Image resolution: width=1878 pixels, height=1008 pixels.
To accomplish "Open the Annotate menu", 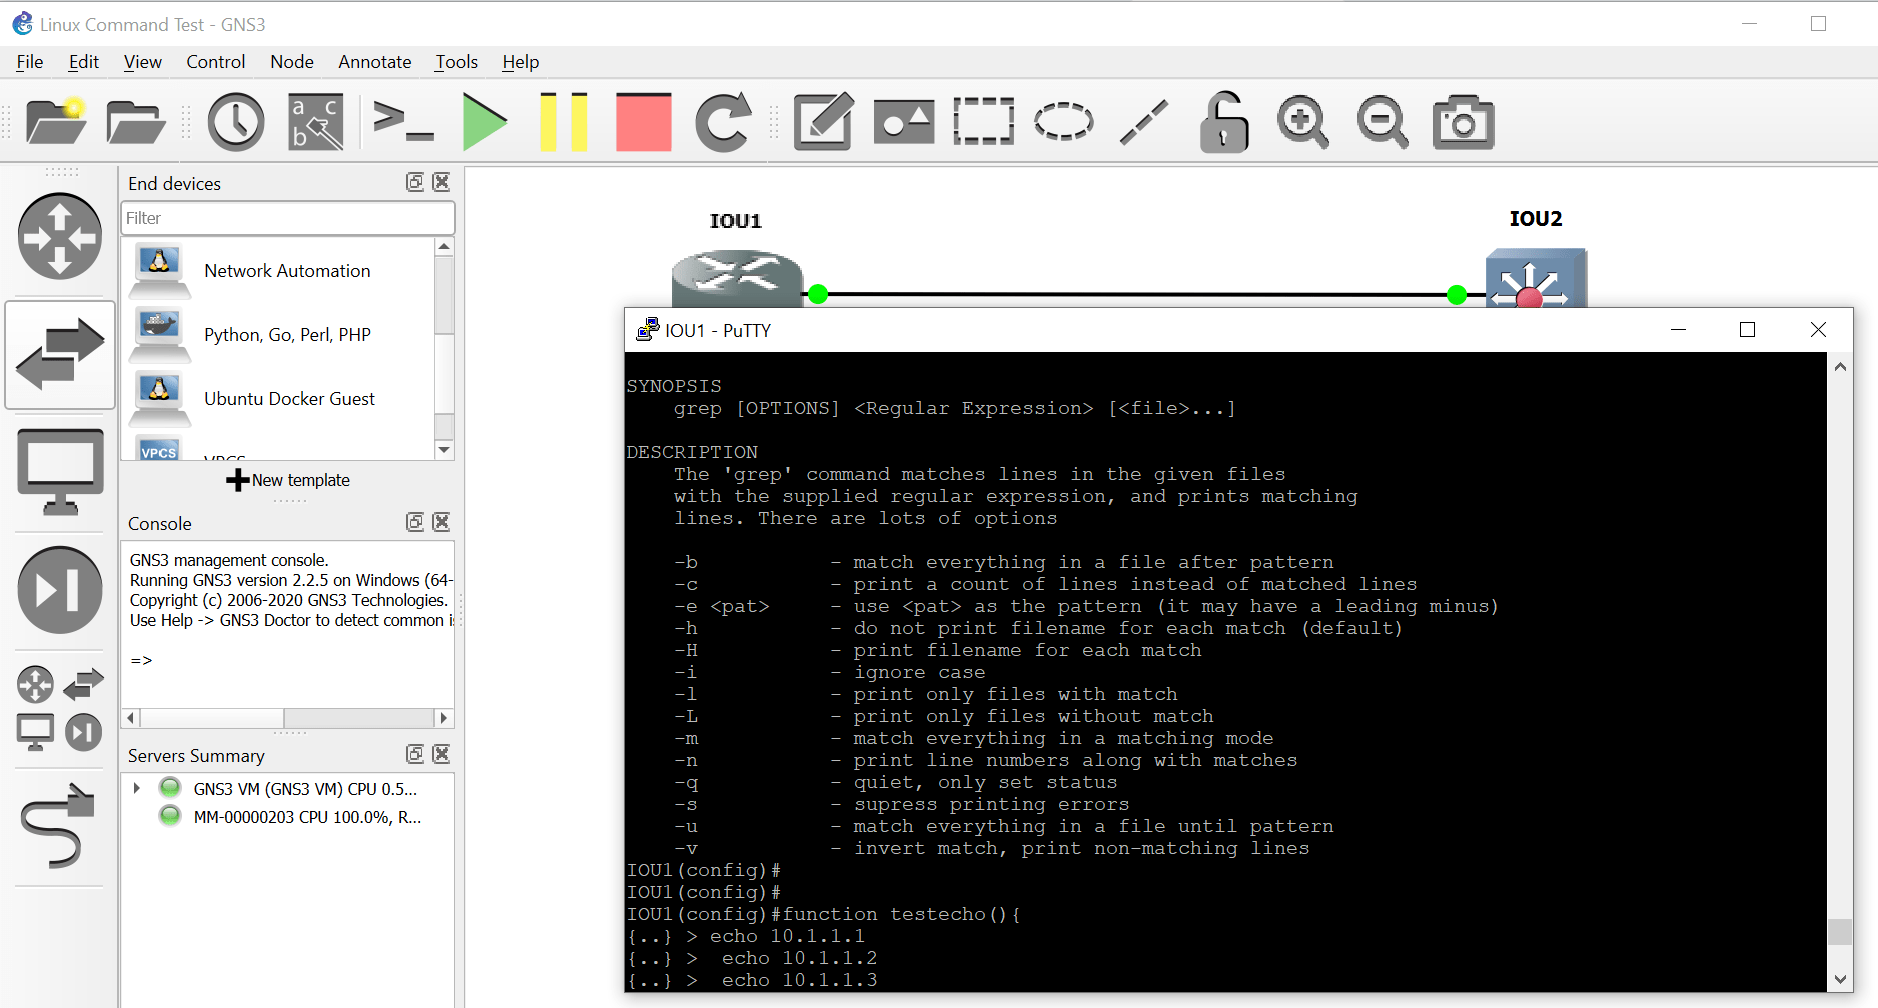I will point(375,62).
